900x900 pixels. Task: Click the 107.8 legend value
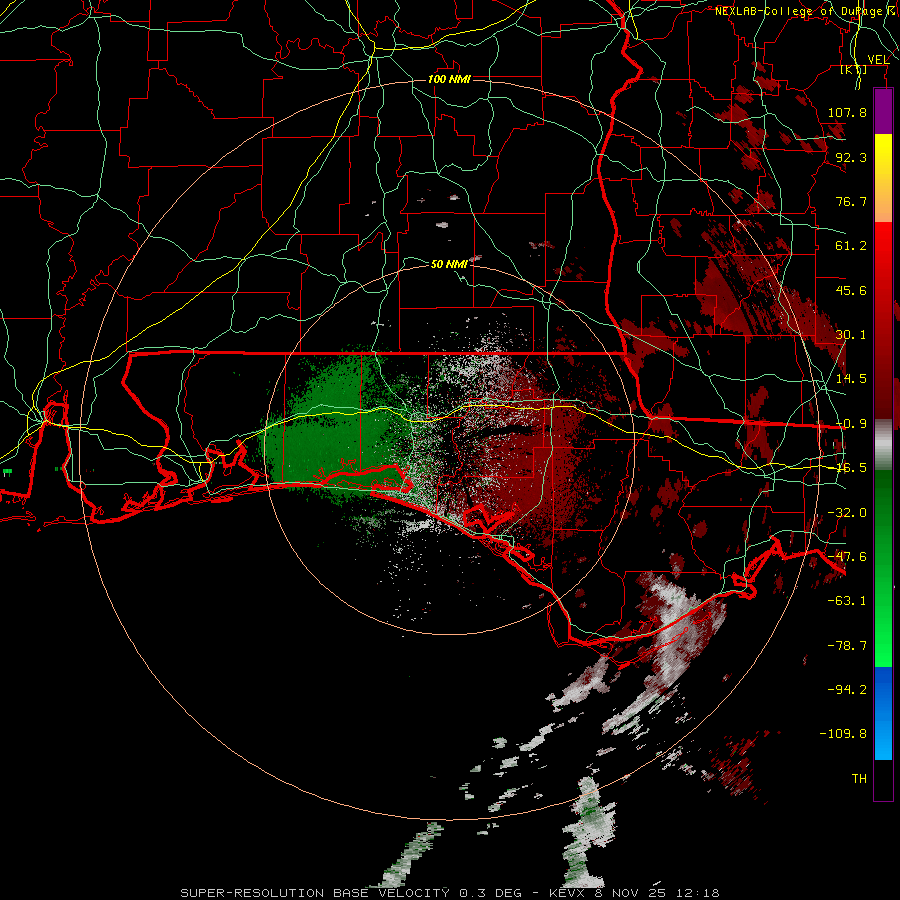click(847, 112)
